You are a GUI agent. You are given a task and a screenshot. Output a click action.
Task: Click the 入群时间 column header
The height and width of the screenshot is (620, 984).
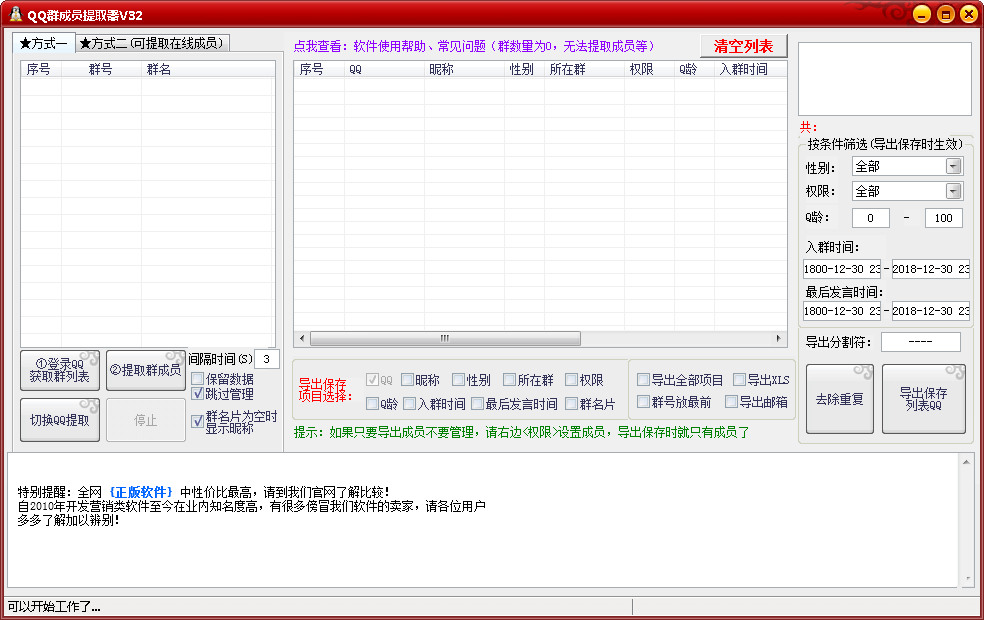(751, 69)
